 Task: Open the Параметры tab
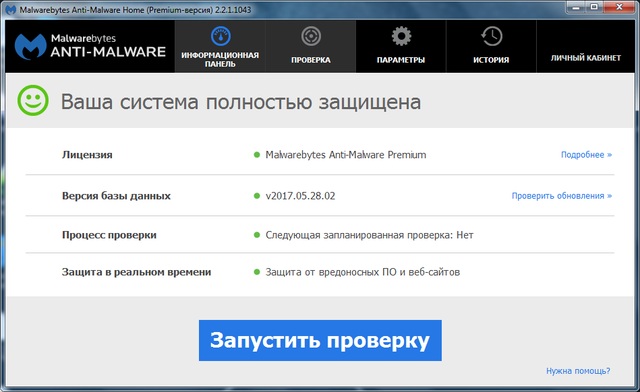pos(401,47)
